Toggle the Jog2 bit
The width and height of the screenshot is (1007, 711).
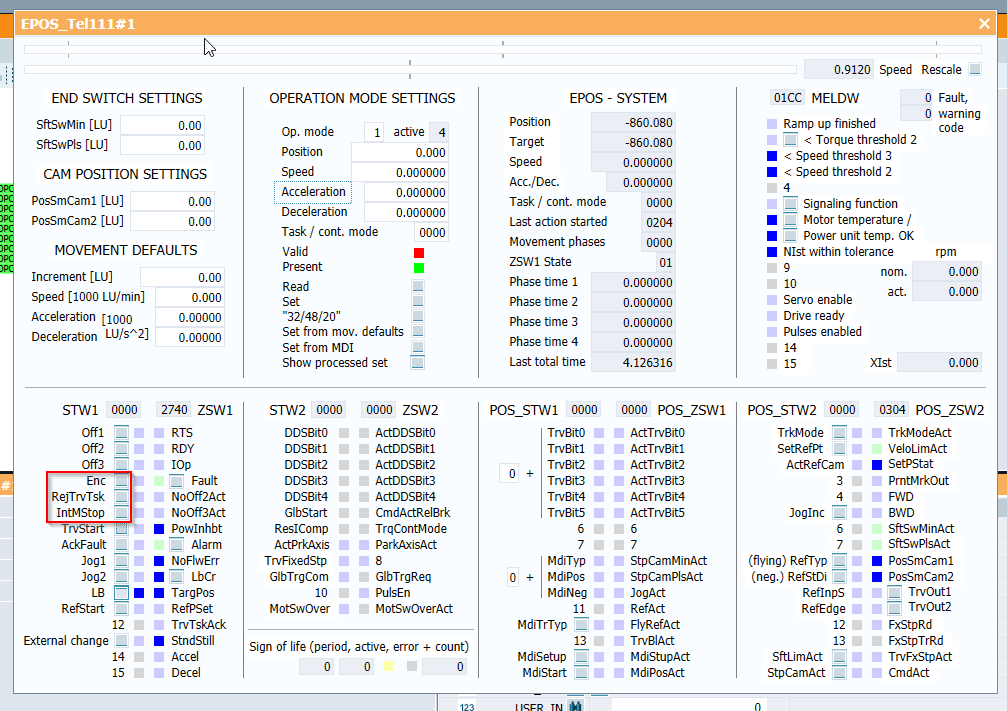pyautogui.click(x=121, y=577)
